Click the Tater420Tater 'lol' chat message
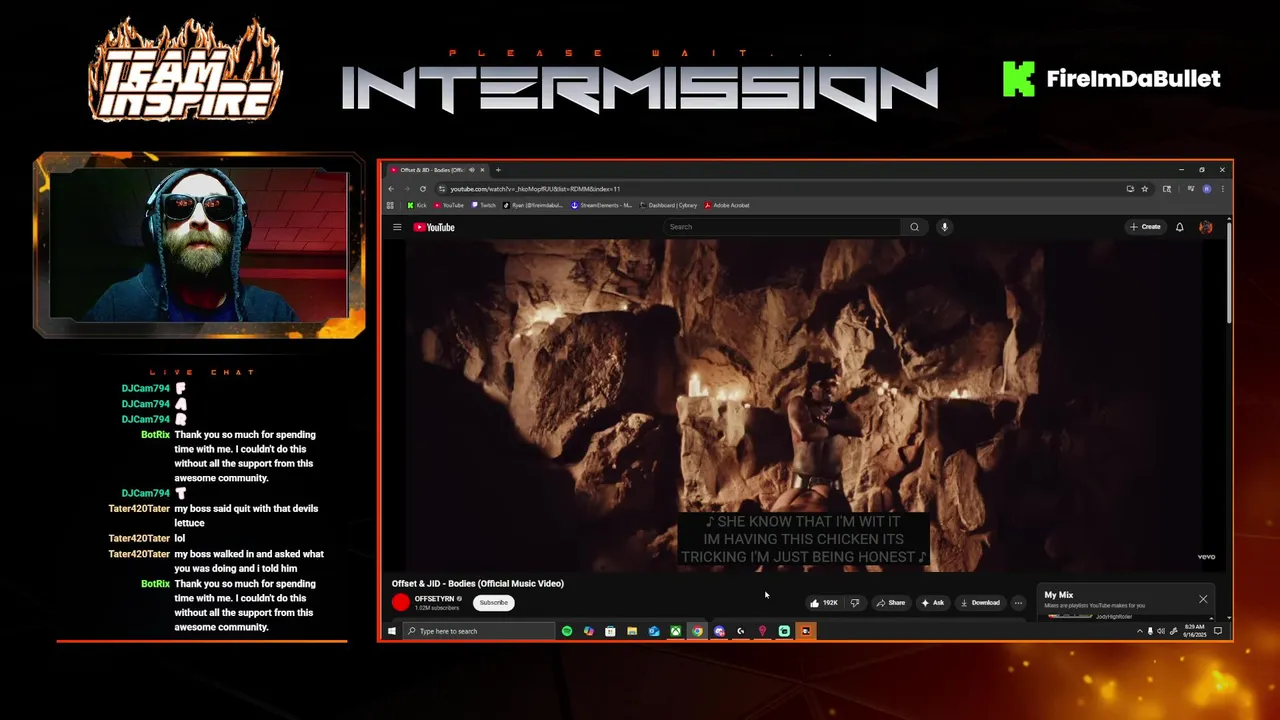 point(180,538)
